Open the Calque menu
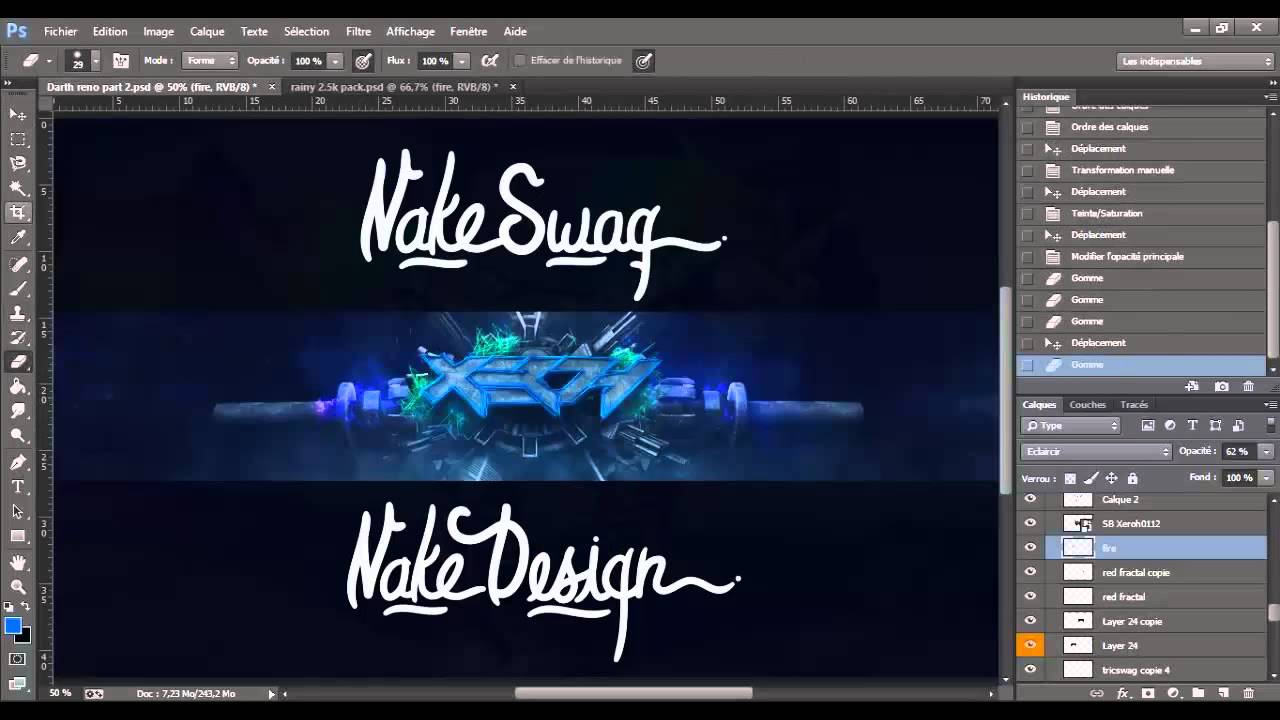The height and width of the screenshot is (720, 1280). [207, 31]
